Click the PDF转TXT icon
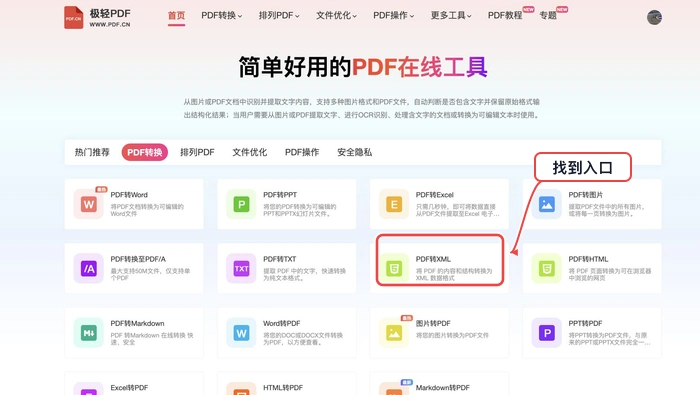Image resolution: width=700 pixels, height=395 pixels. (241, 268)
